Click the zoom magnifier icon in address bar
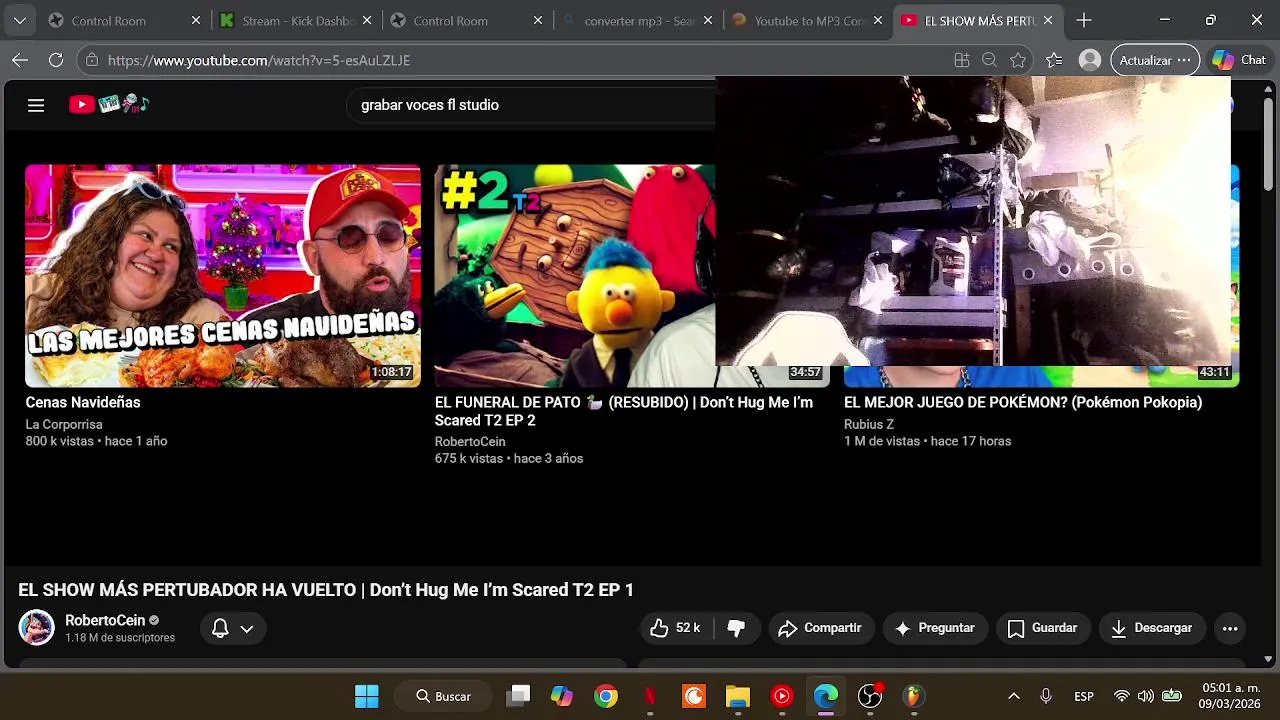 tap(990, 60)
